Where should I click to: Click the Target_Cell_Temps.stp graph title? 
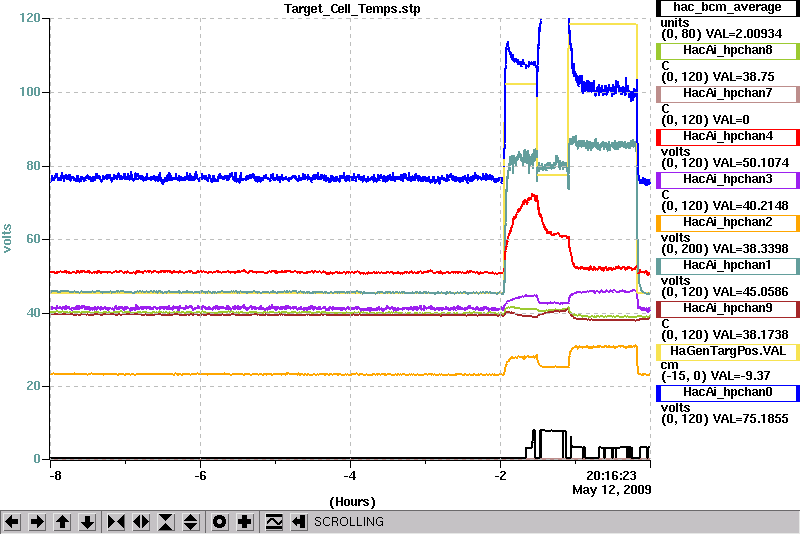click(352, 9)
